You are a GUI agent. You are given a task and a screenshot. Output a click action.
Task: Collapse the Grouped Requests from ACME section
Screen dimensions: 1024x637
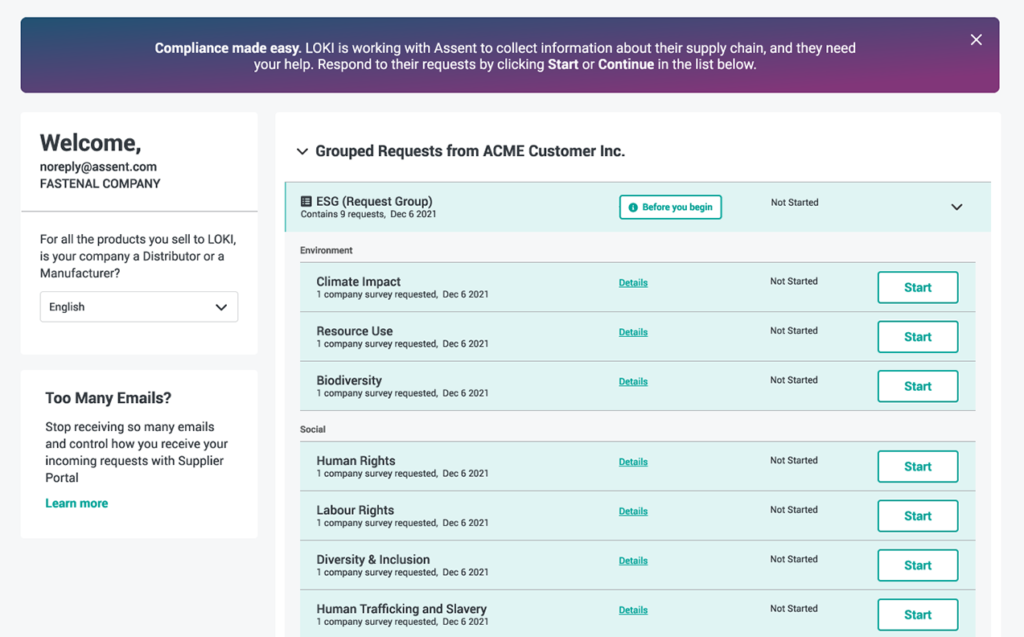click(x=302, y=151)
